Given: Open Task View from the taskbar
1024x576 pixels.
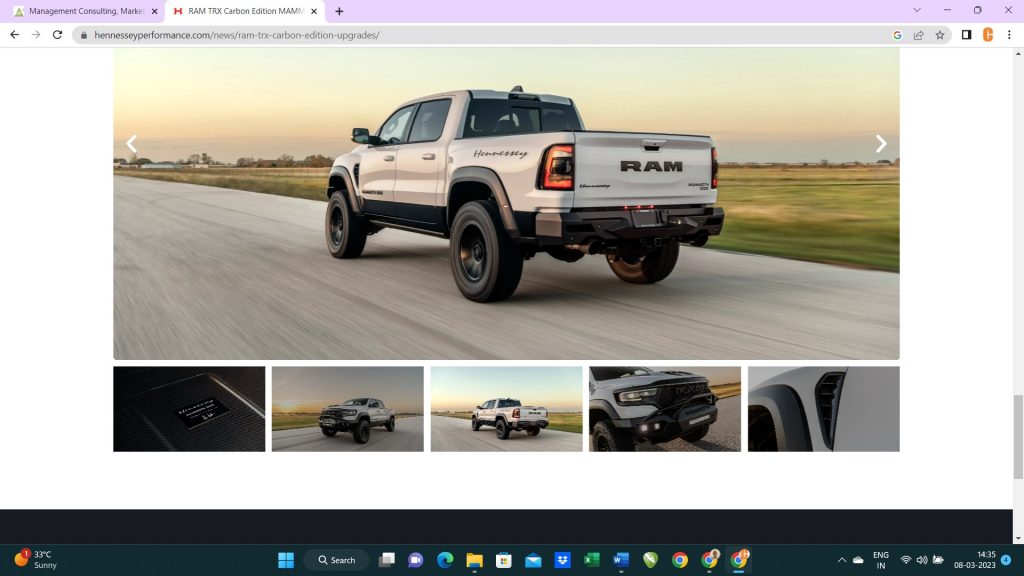Looking at the screenshot, I should [387, 560].
